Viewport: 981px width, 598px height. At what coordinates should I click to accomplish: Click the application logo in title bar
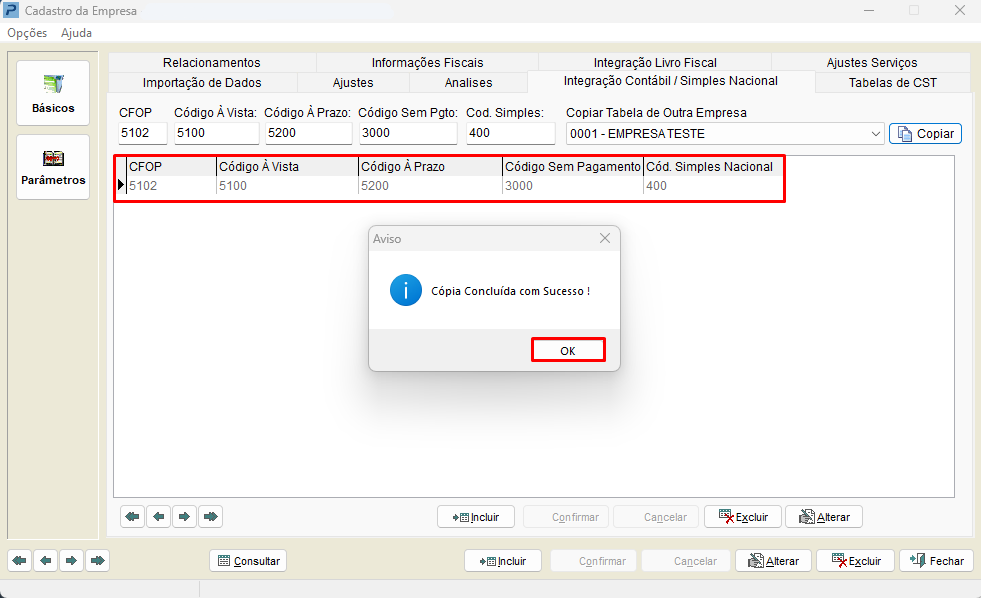point(11,11)
